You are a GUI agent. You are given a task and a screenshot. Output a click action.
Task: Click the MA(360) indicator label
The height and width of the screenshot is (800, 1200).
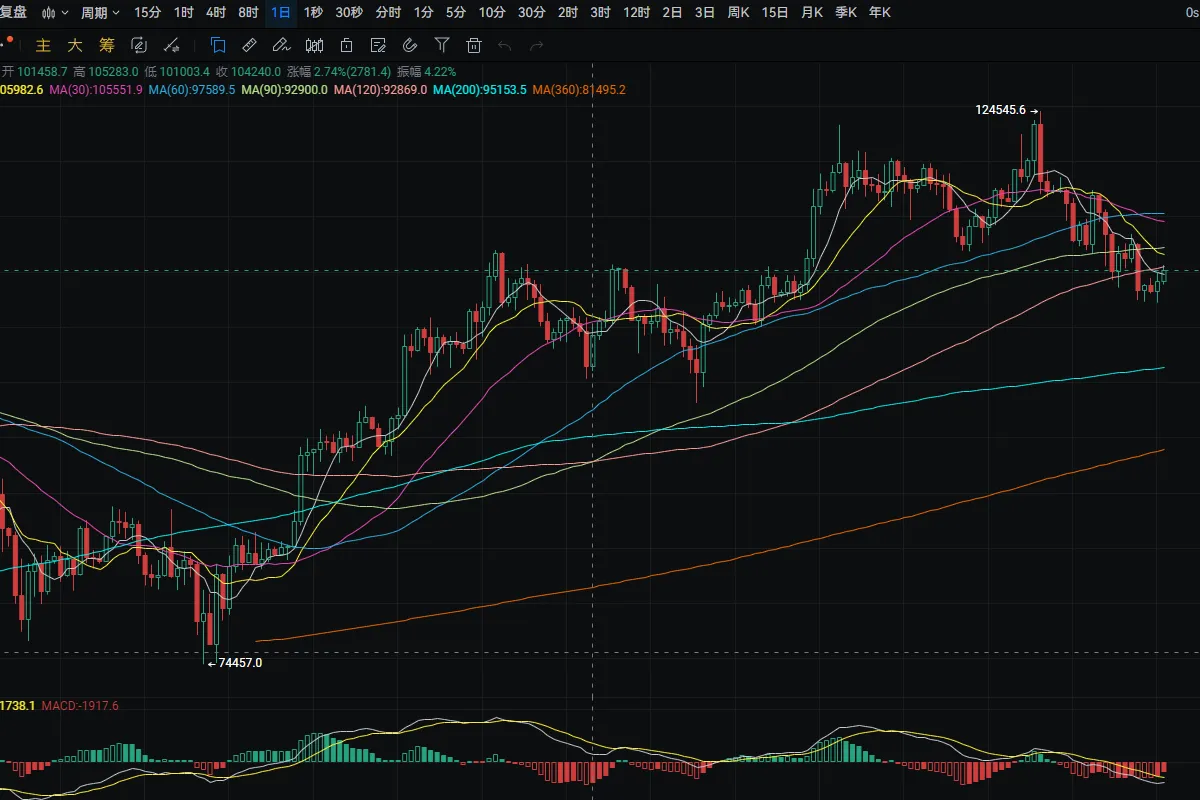tap(579, 90)
